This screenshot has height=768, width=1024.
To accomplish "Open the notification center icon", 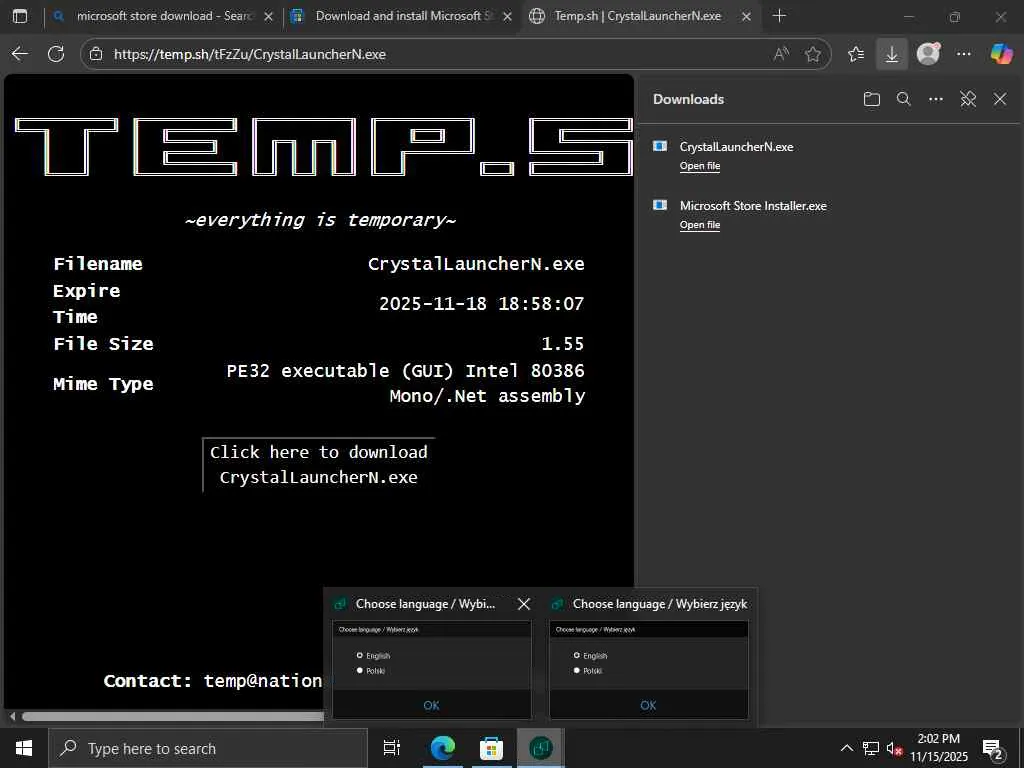I will click(993, 749).
